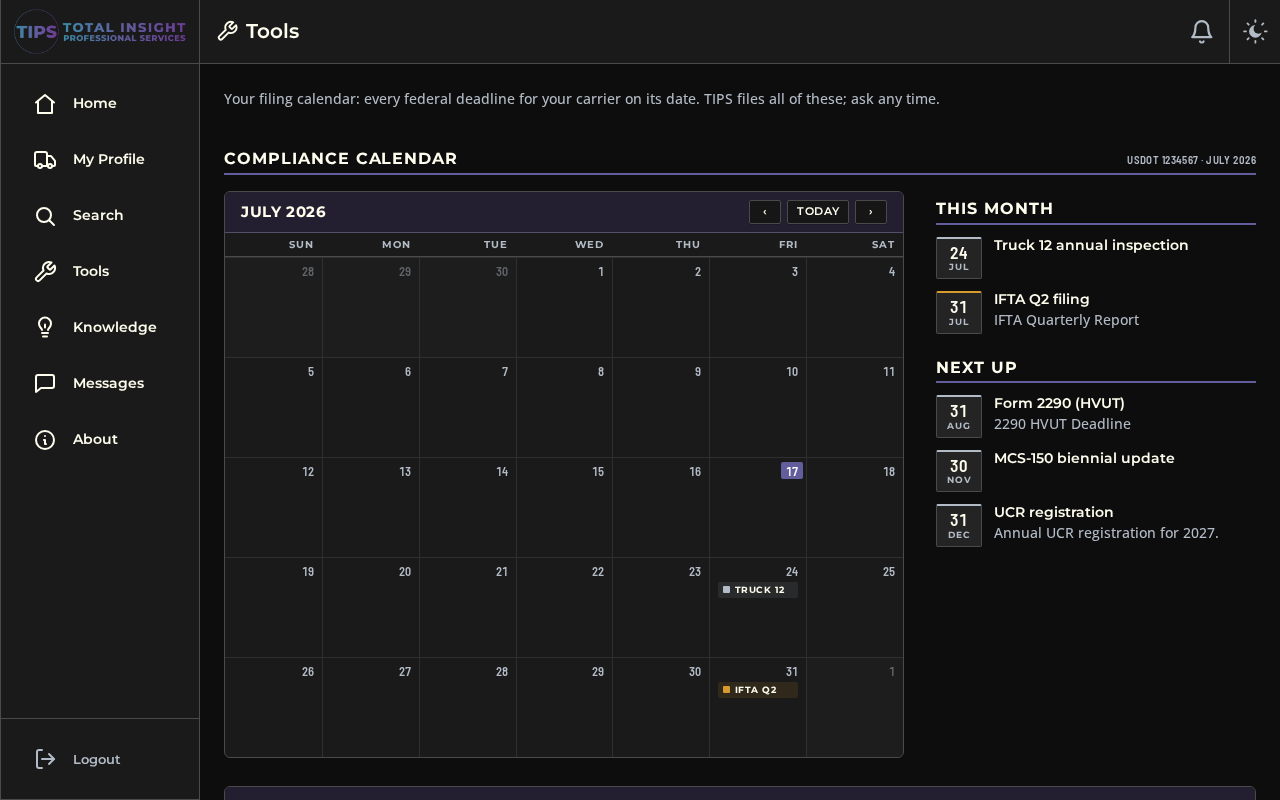Click the TIPS Total Insight logo
1280x800 pixels.
[x=100, y=32]
